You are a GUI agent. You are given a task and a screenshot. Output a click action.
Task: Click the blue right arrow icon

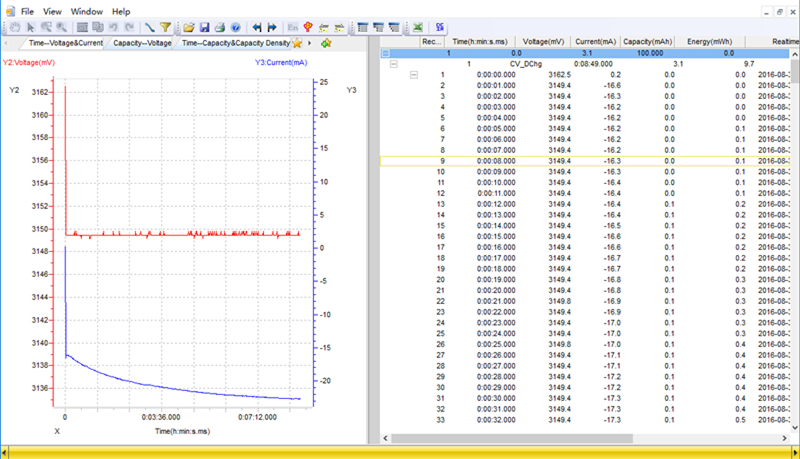click(271, 27)
